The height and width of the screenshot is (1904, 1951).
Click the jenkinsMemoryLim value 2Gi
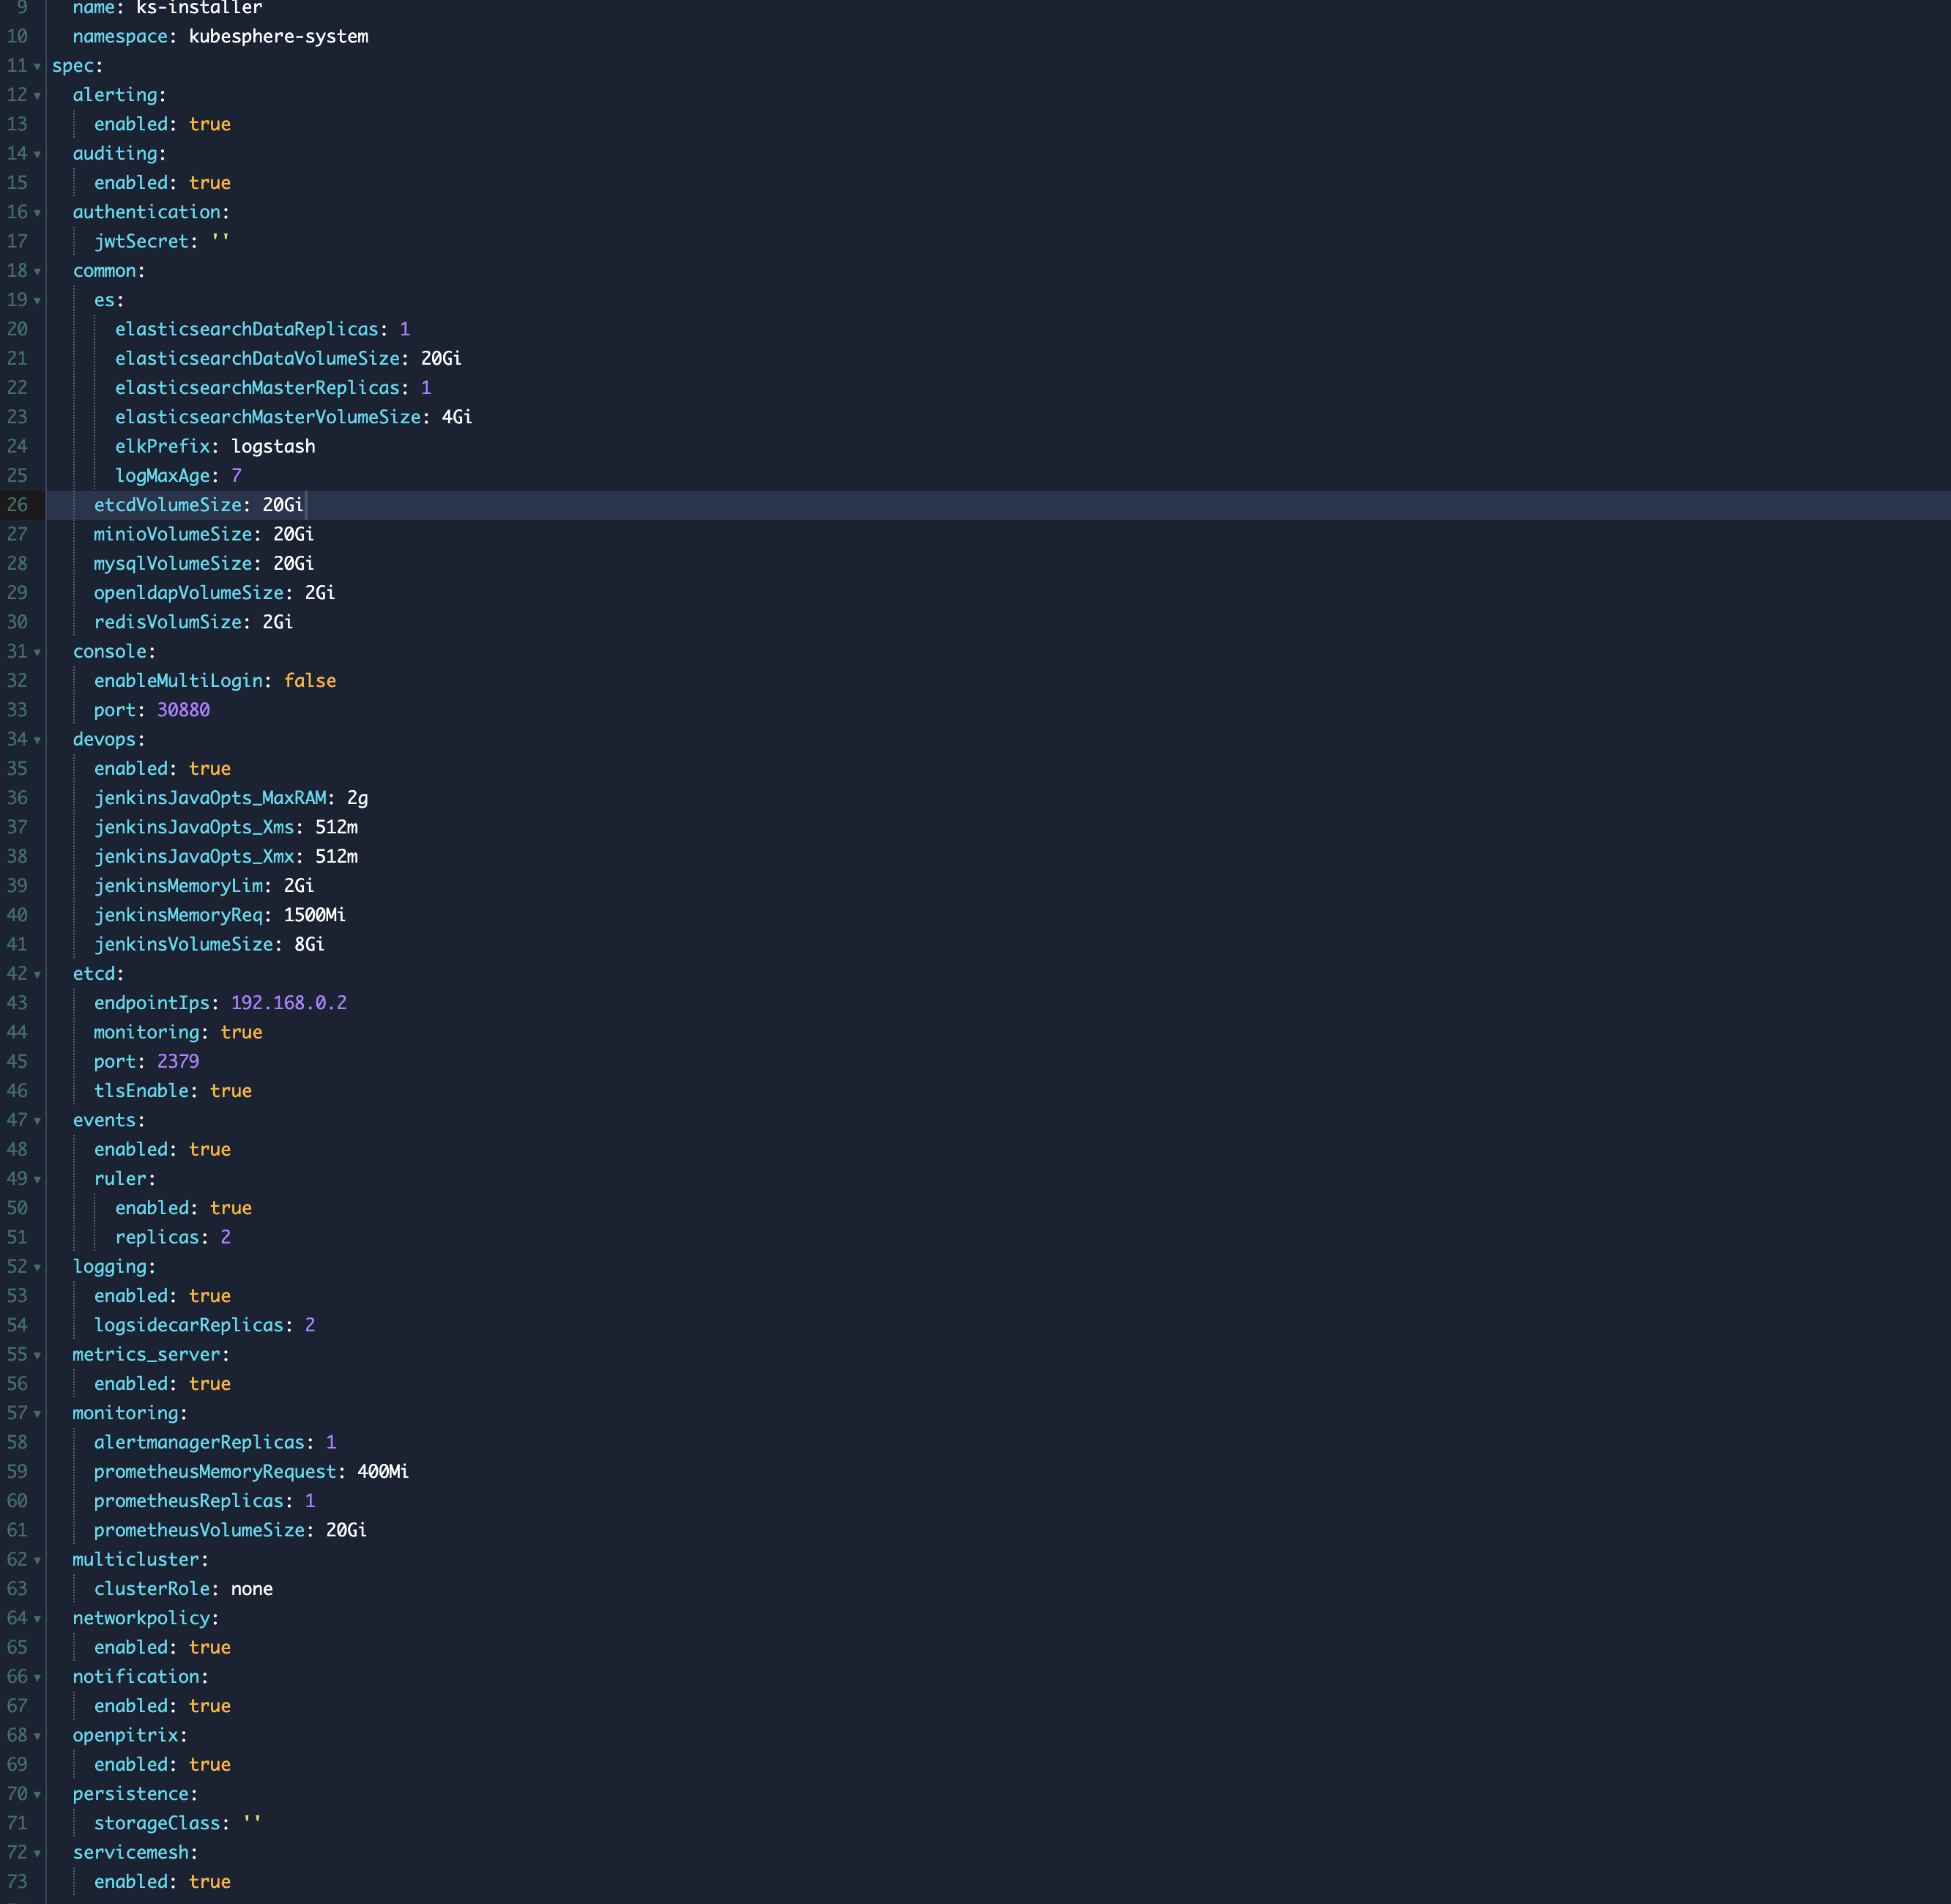299,886
